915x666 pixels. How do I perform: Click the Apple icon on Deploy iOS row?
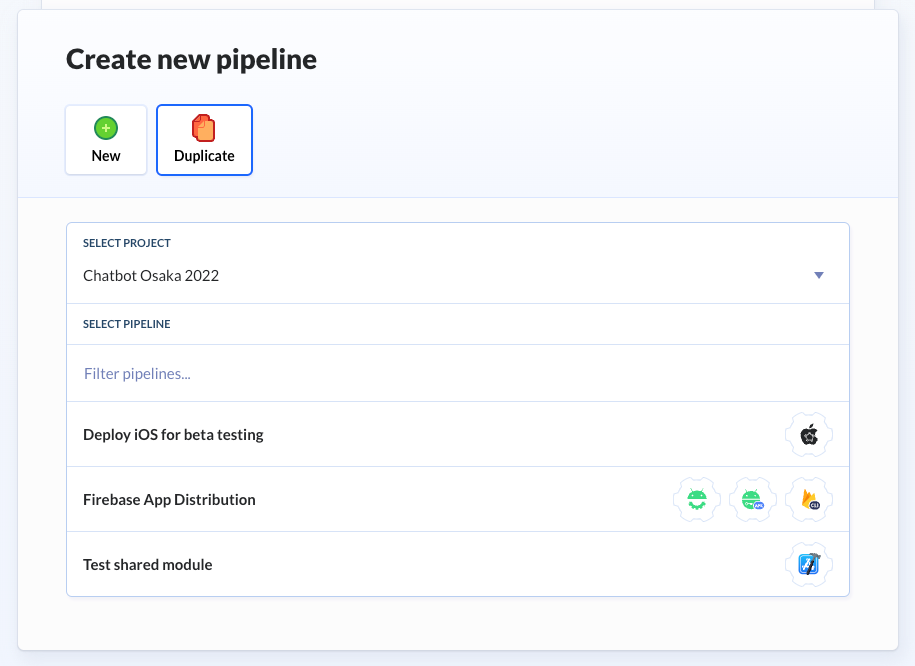click(809, 435)
